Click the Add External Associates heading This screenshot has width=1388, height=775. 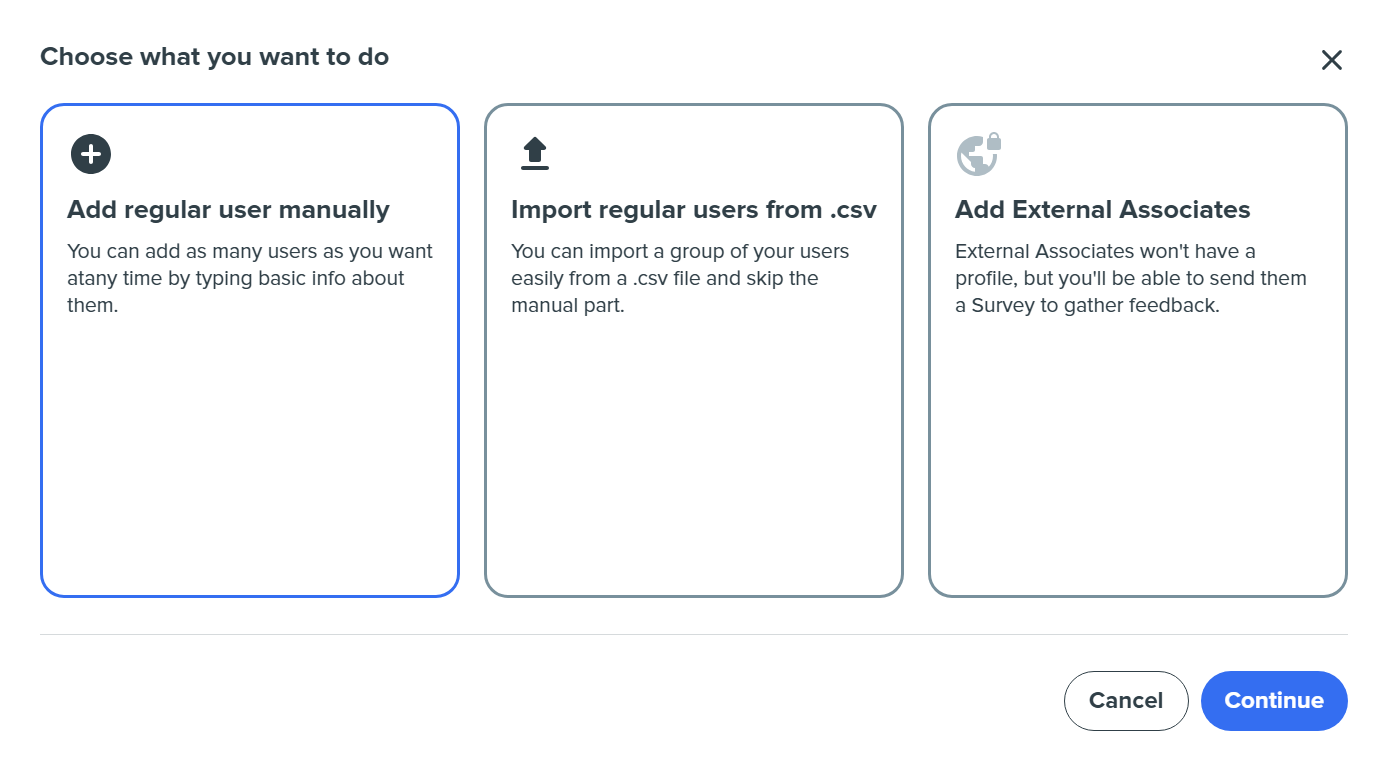click(x=1102, y=210)
